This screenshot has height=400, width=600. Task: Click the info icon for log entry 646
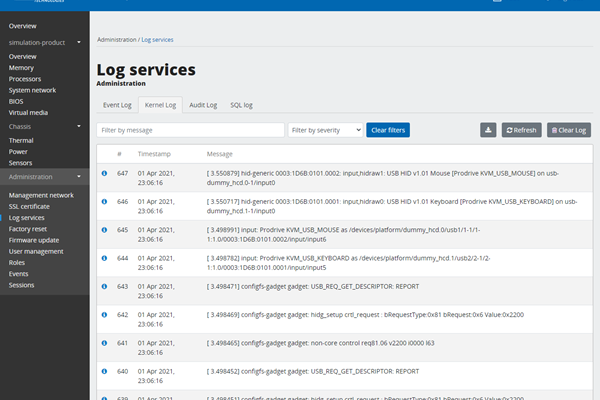pos(104,202)
